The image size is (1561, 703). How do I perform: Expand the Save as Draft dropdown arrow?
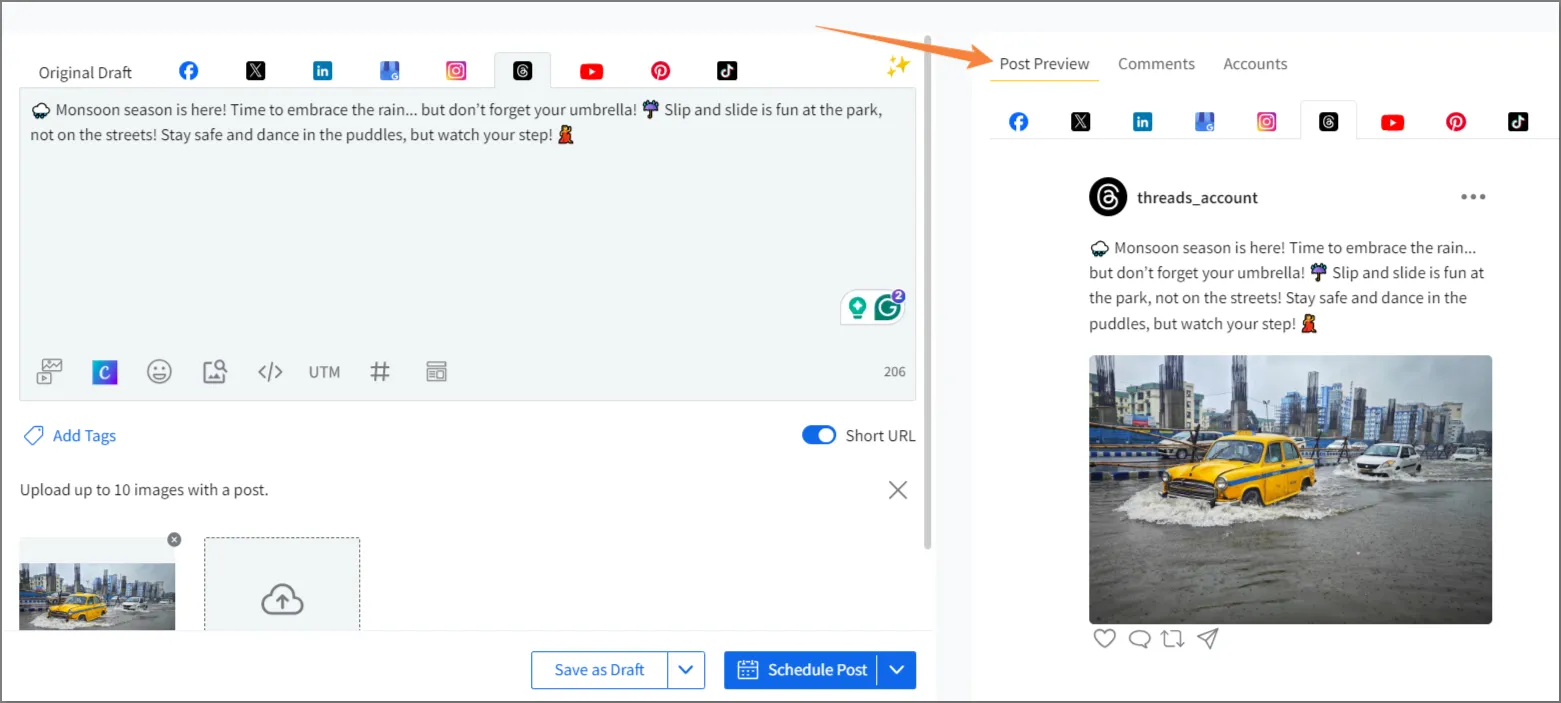coord(686,670)
